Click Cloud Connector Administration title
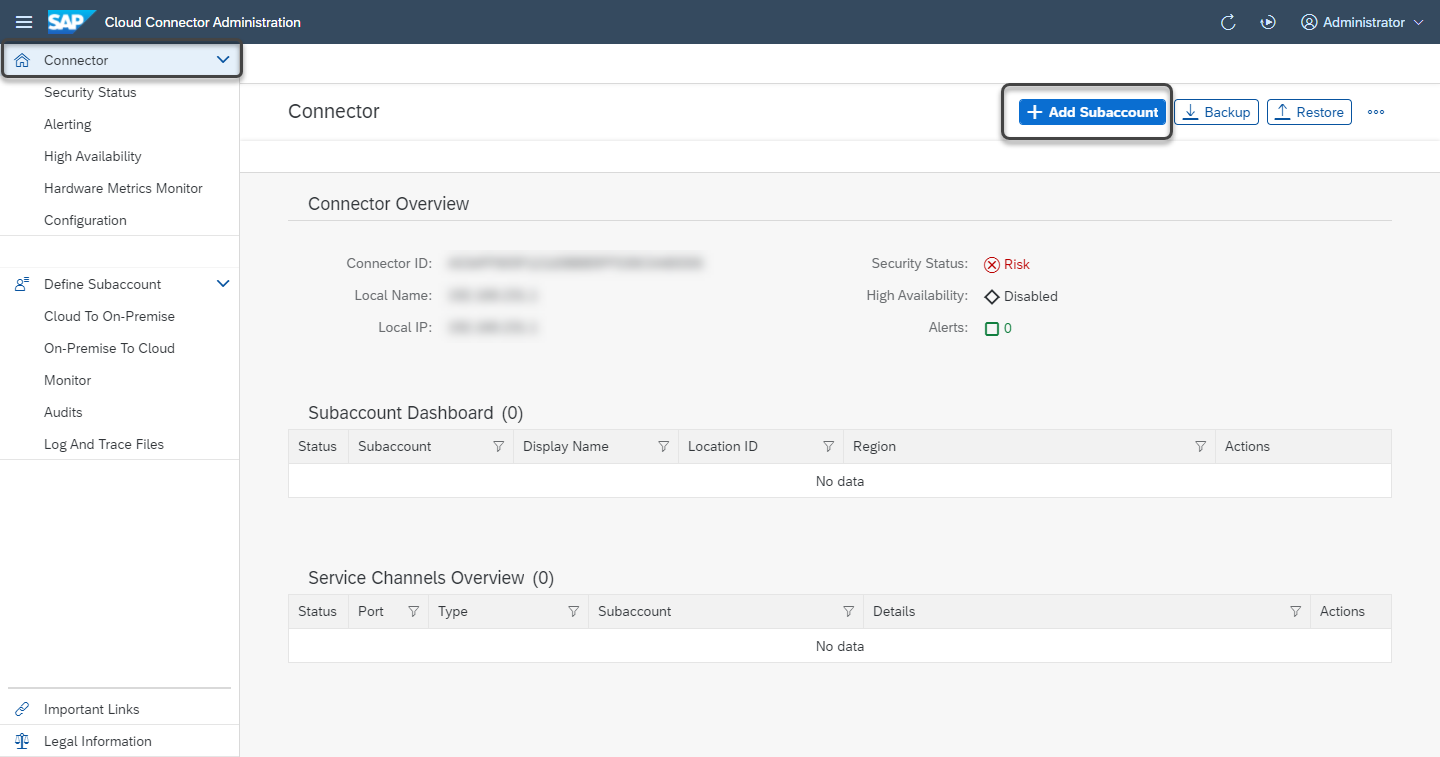 click(203, 22)
